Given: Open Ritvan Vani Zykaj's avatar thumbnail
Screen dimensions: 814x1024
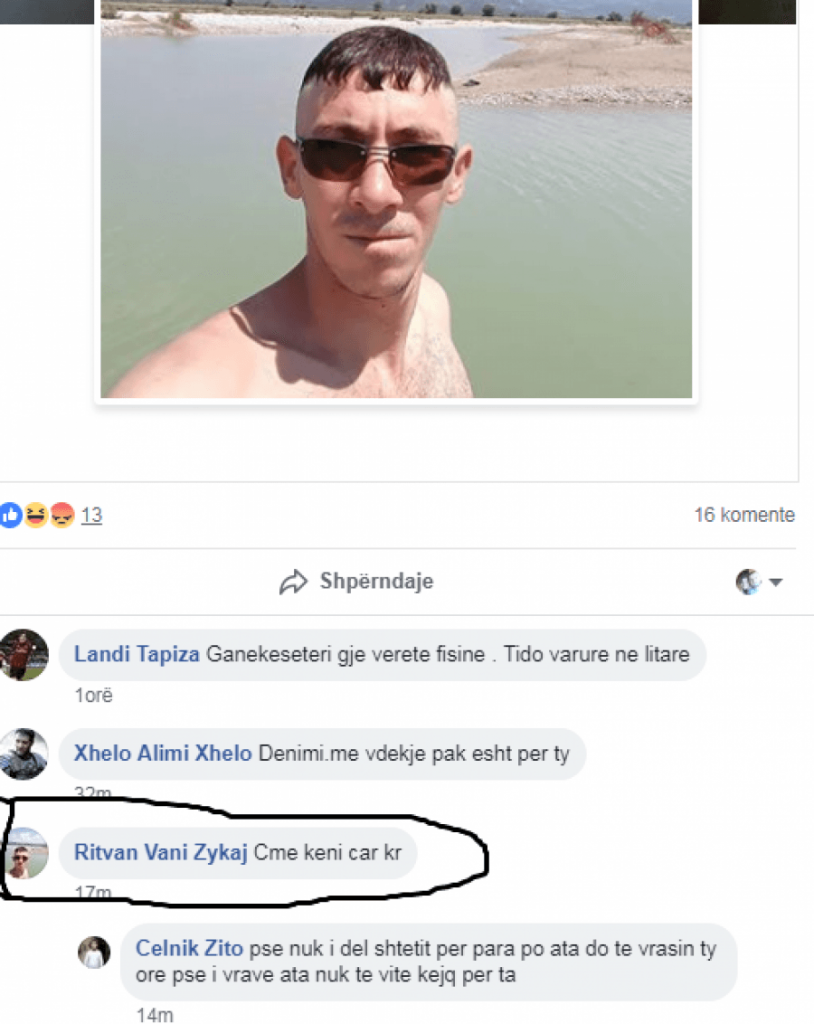Looking at the screenshot, I should tap(26, 853).
